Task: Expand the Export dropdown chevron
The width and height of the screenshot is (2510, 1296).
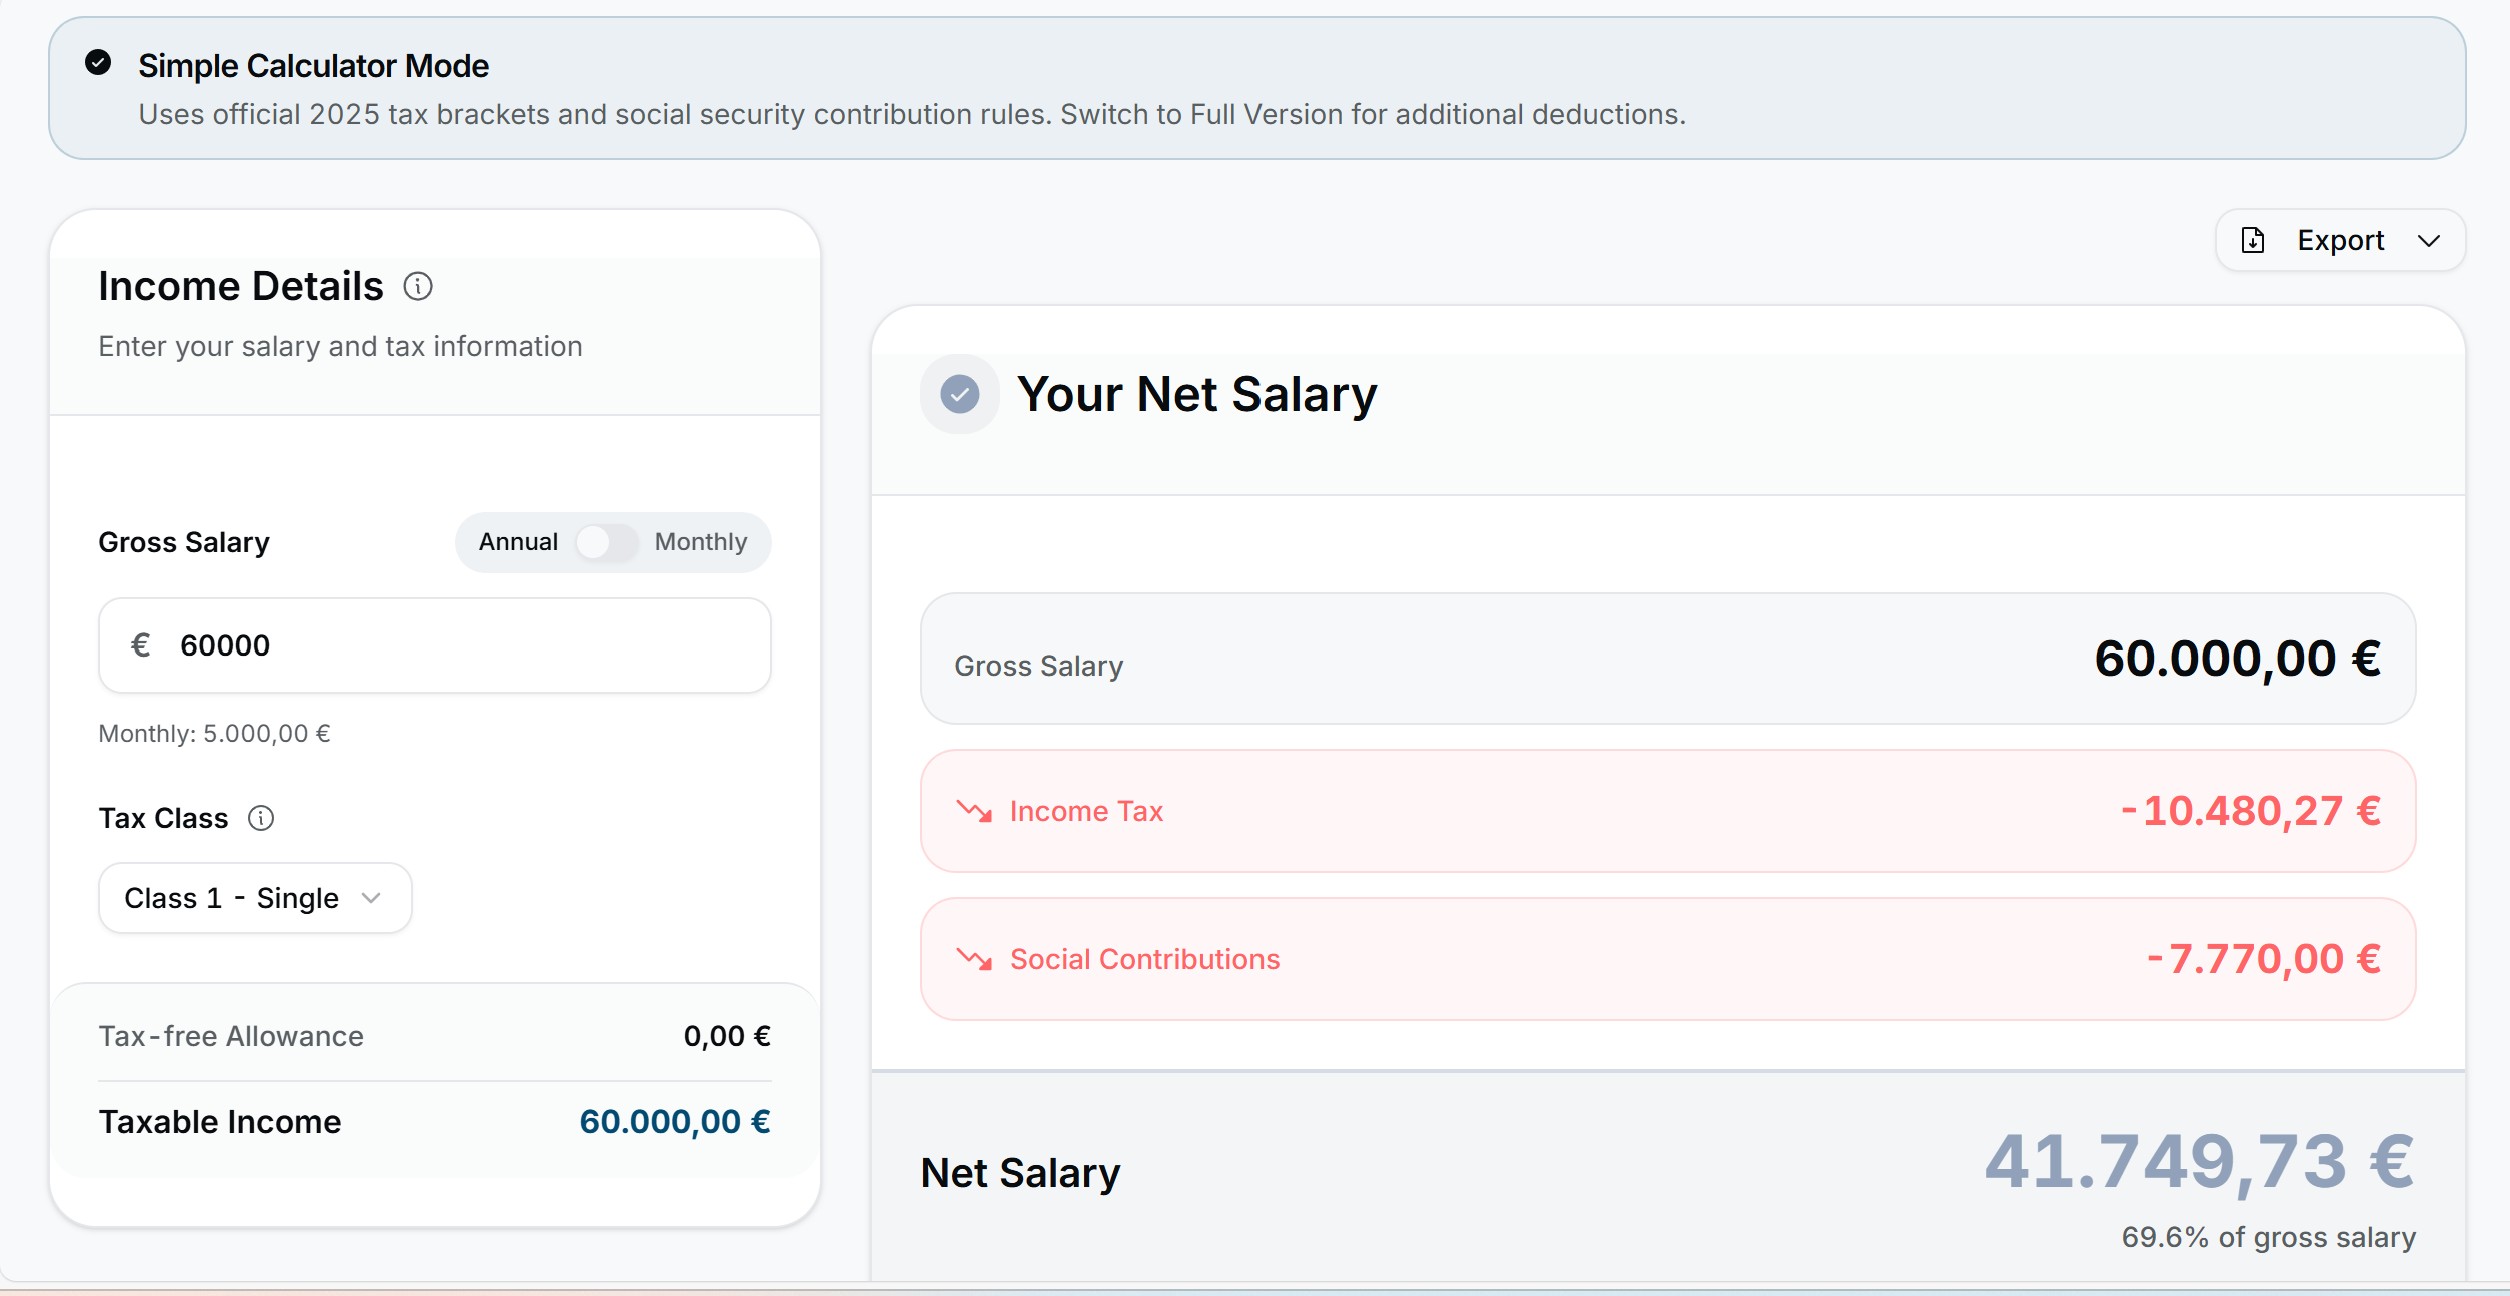Action: pos(2428,241)
